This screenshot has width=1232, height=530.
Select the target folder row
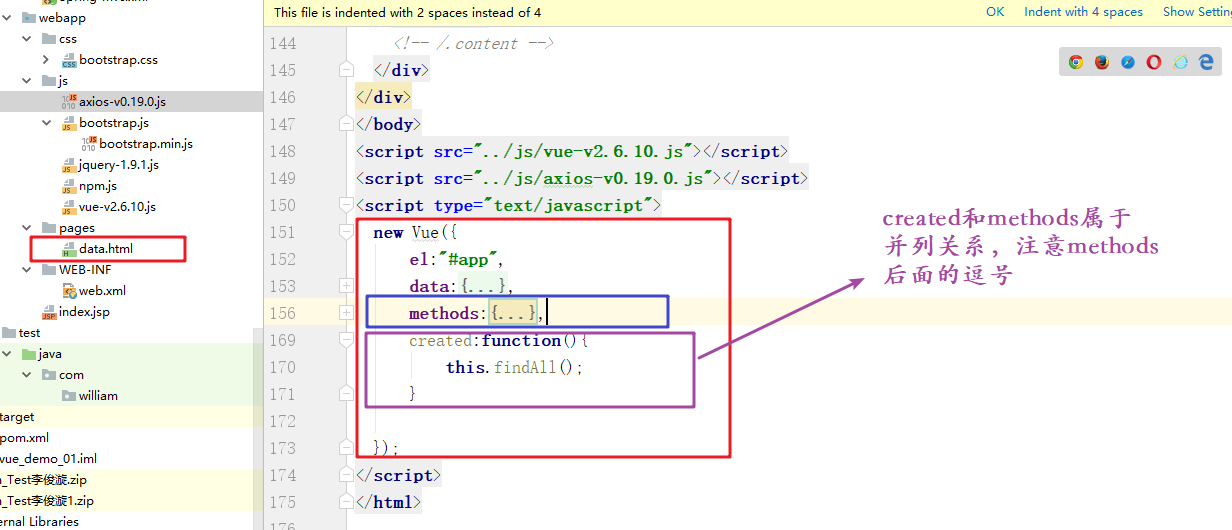131,417
